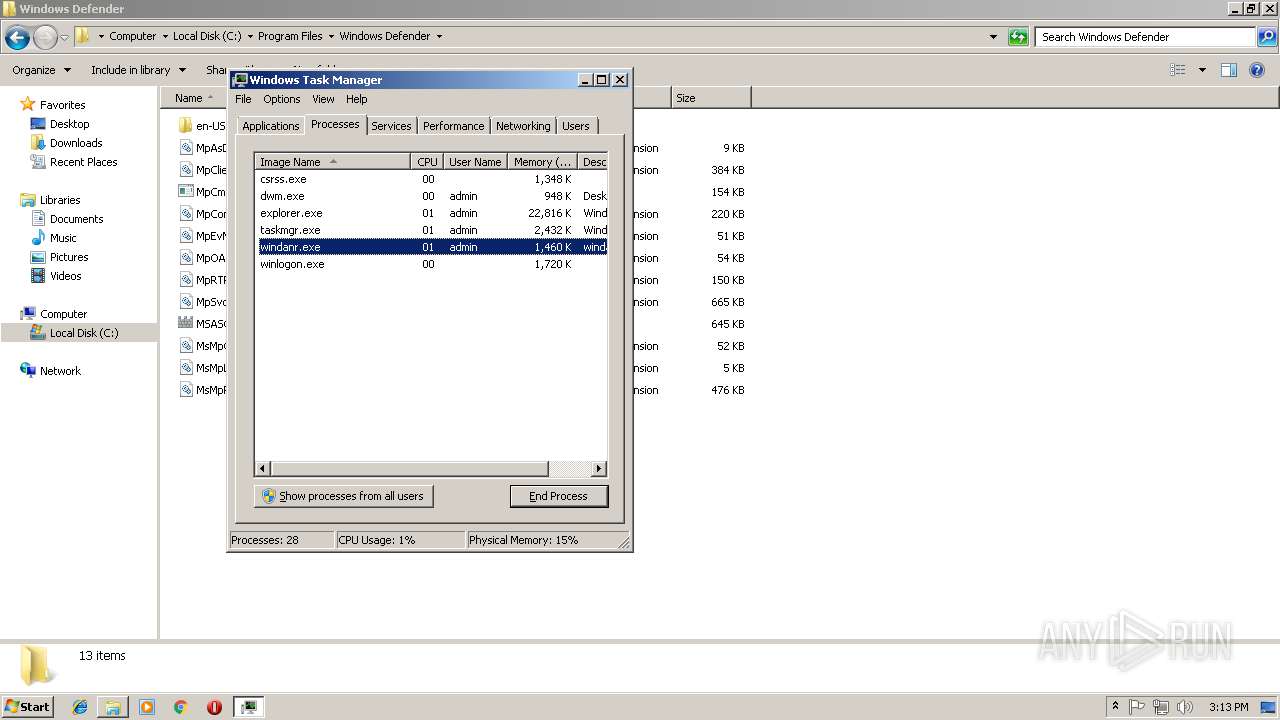The image size is (1280, 720).
Task: Switch to the Networking tab
Action: coord(523,126)
